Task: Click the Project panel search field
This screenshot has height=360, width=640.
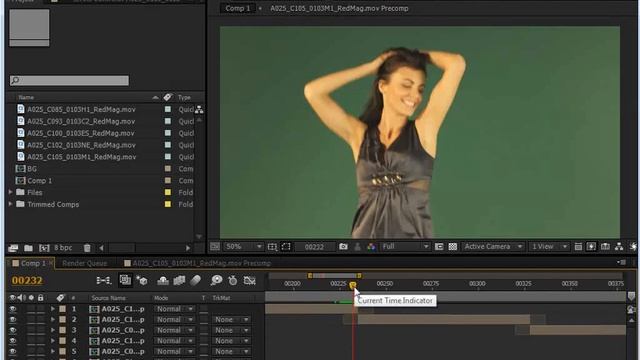Action: [x=69, y=80]
